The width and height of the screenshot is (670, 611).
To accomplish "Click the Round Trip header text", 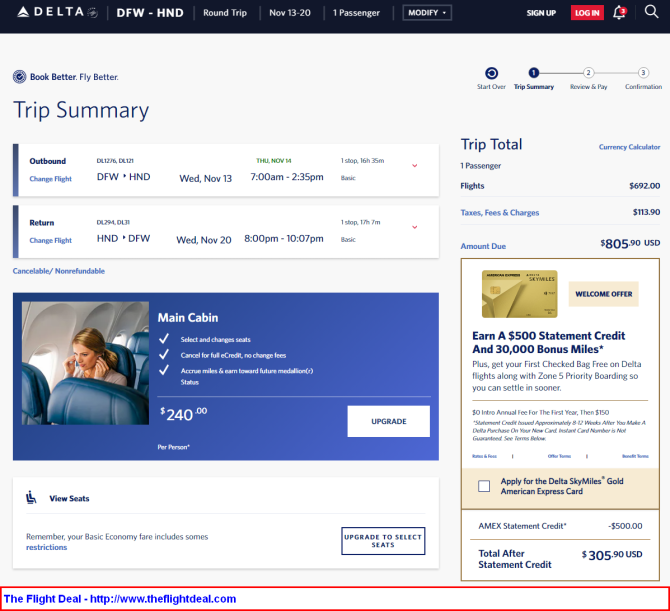I will (225, 13).
